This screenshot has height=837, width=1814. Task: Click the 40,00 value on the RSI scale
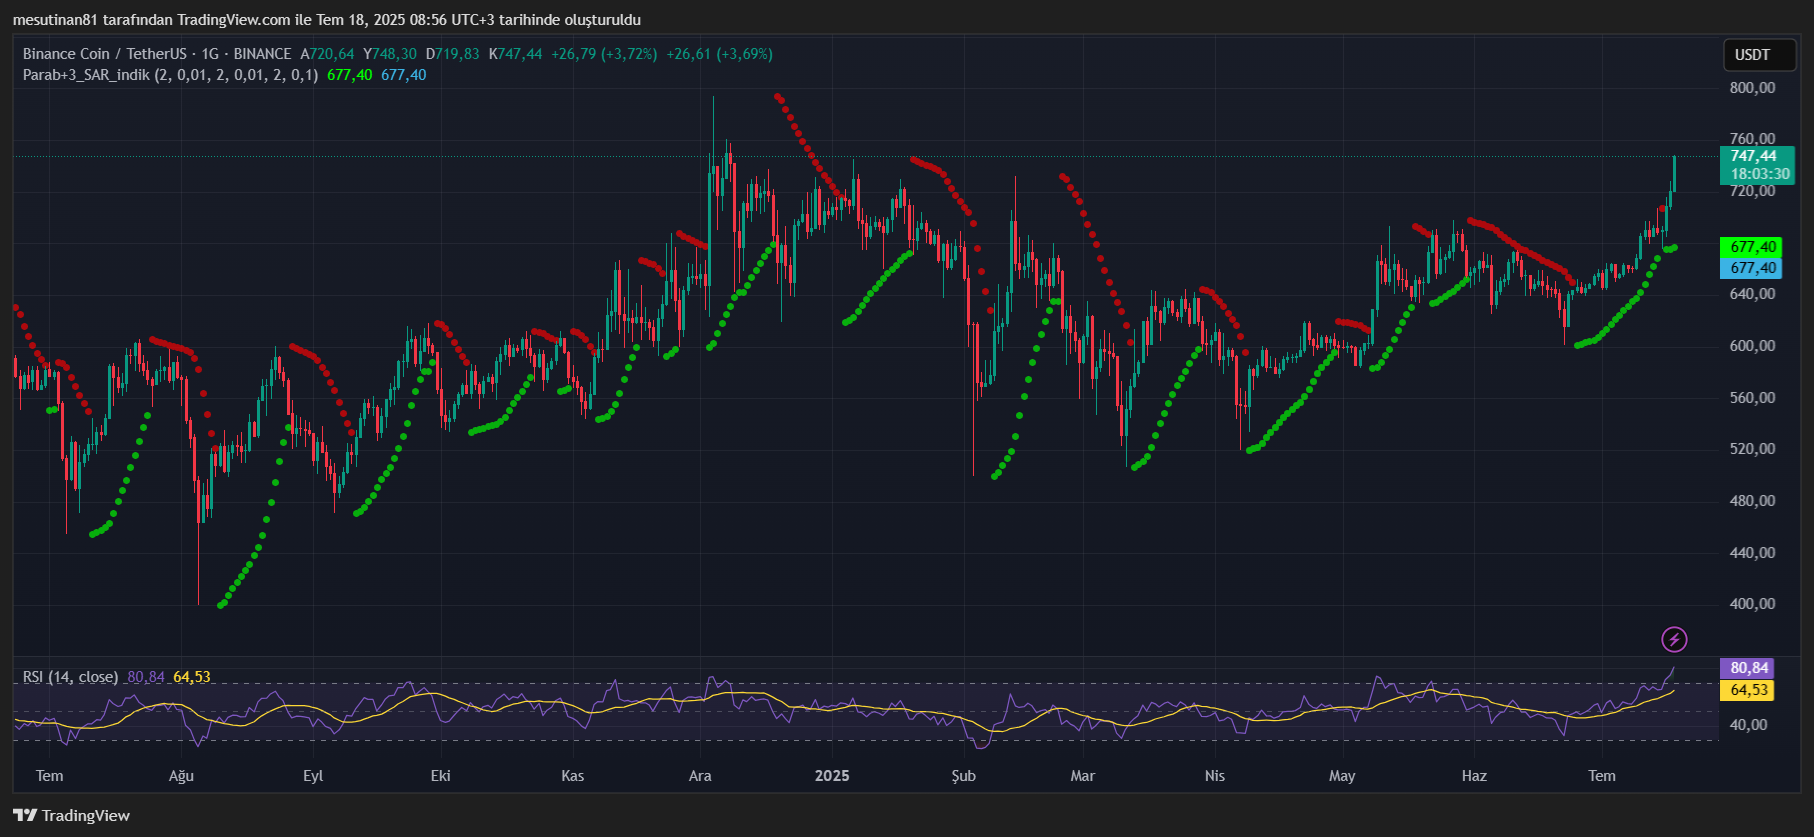tap(1748, 725)
